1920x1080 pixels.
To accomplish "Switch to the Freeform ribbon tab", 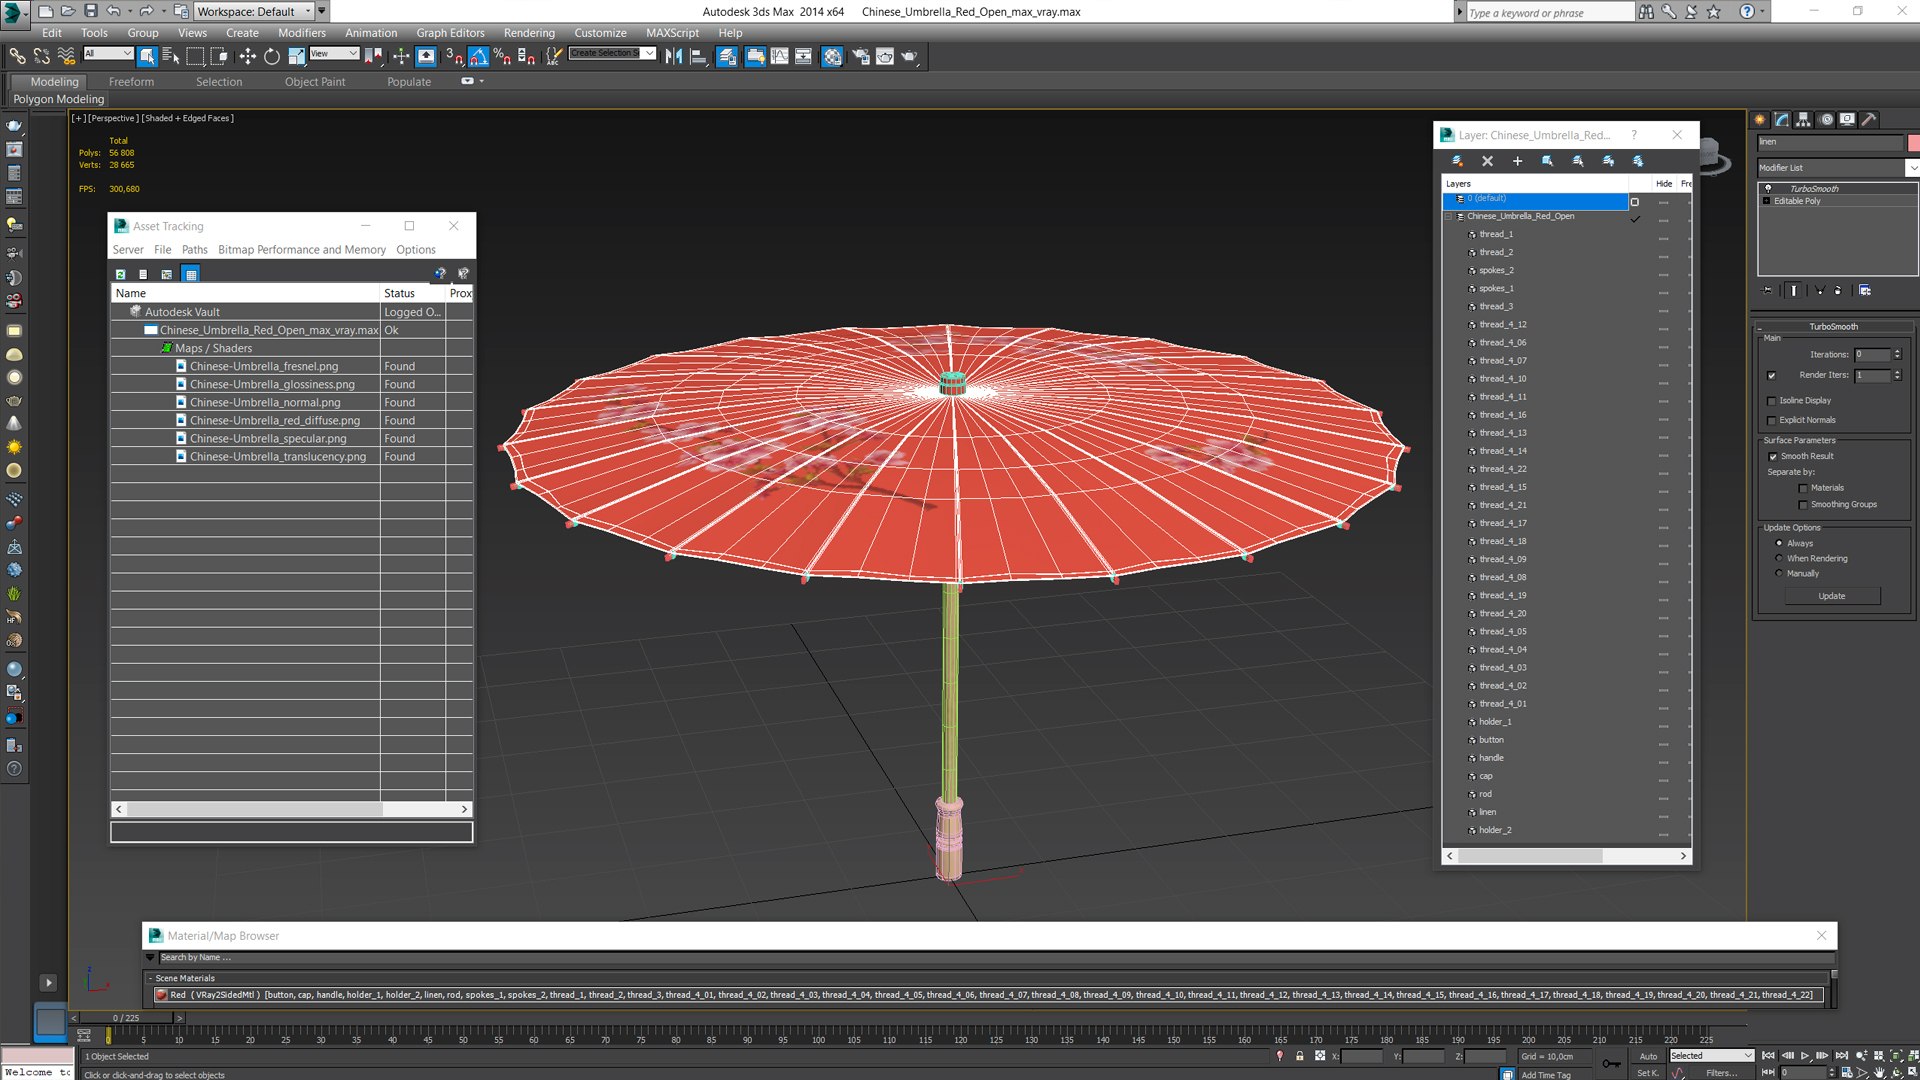I will pyautogui.click(x=131, y=82).
